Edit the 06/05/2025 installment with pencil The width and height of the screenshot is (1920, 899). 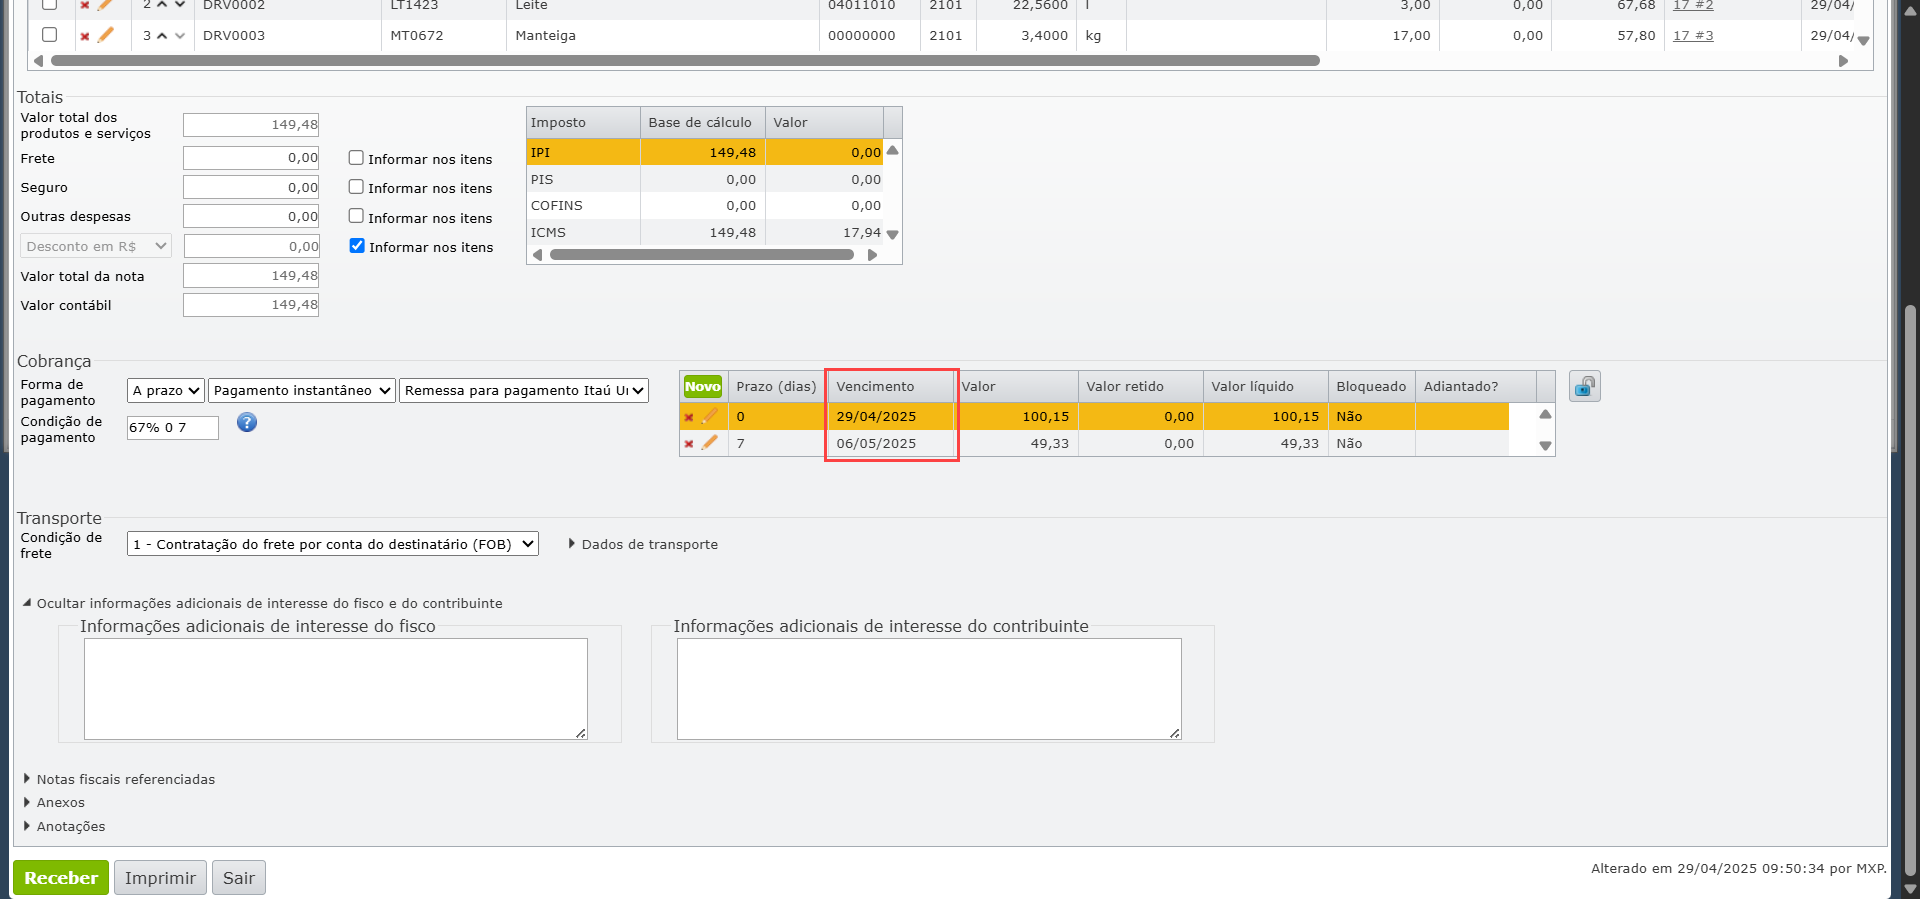710,443
